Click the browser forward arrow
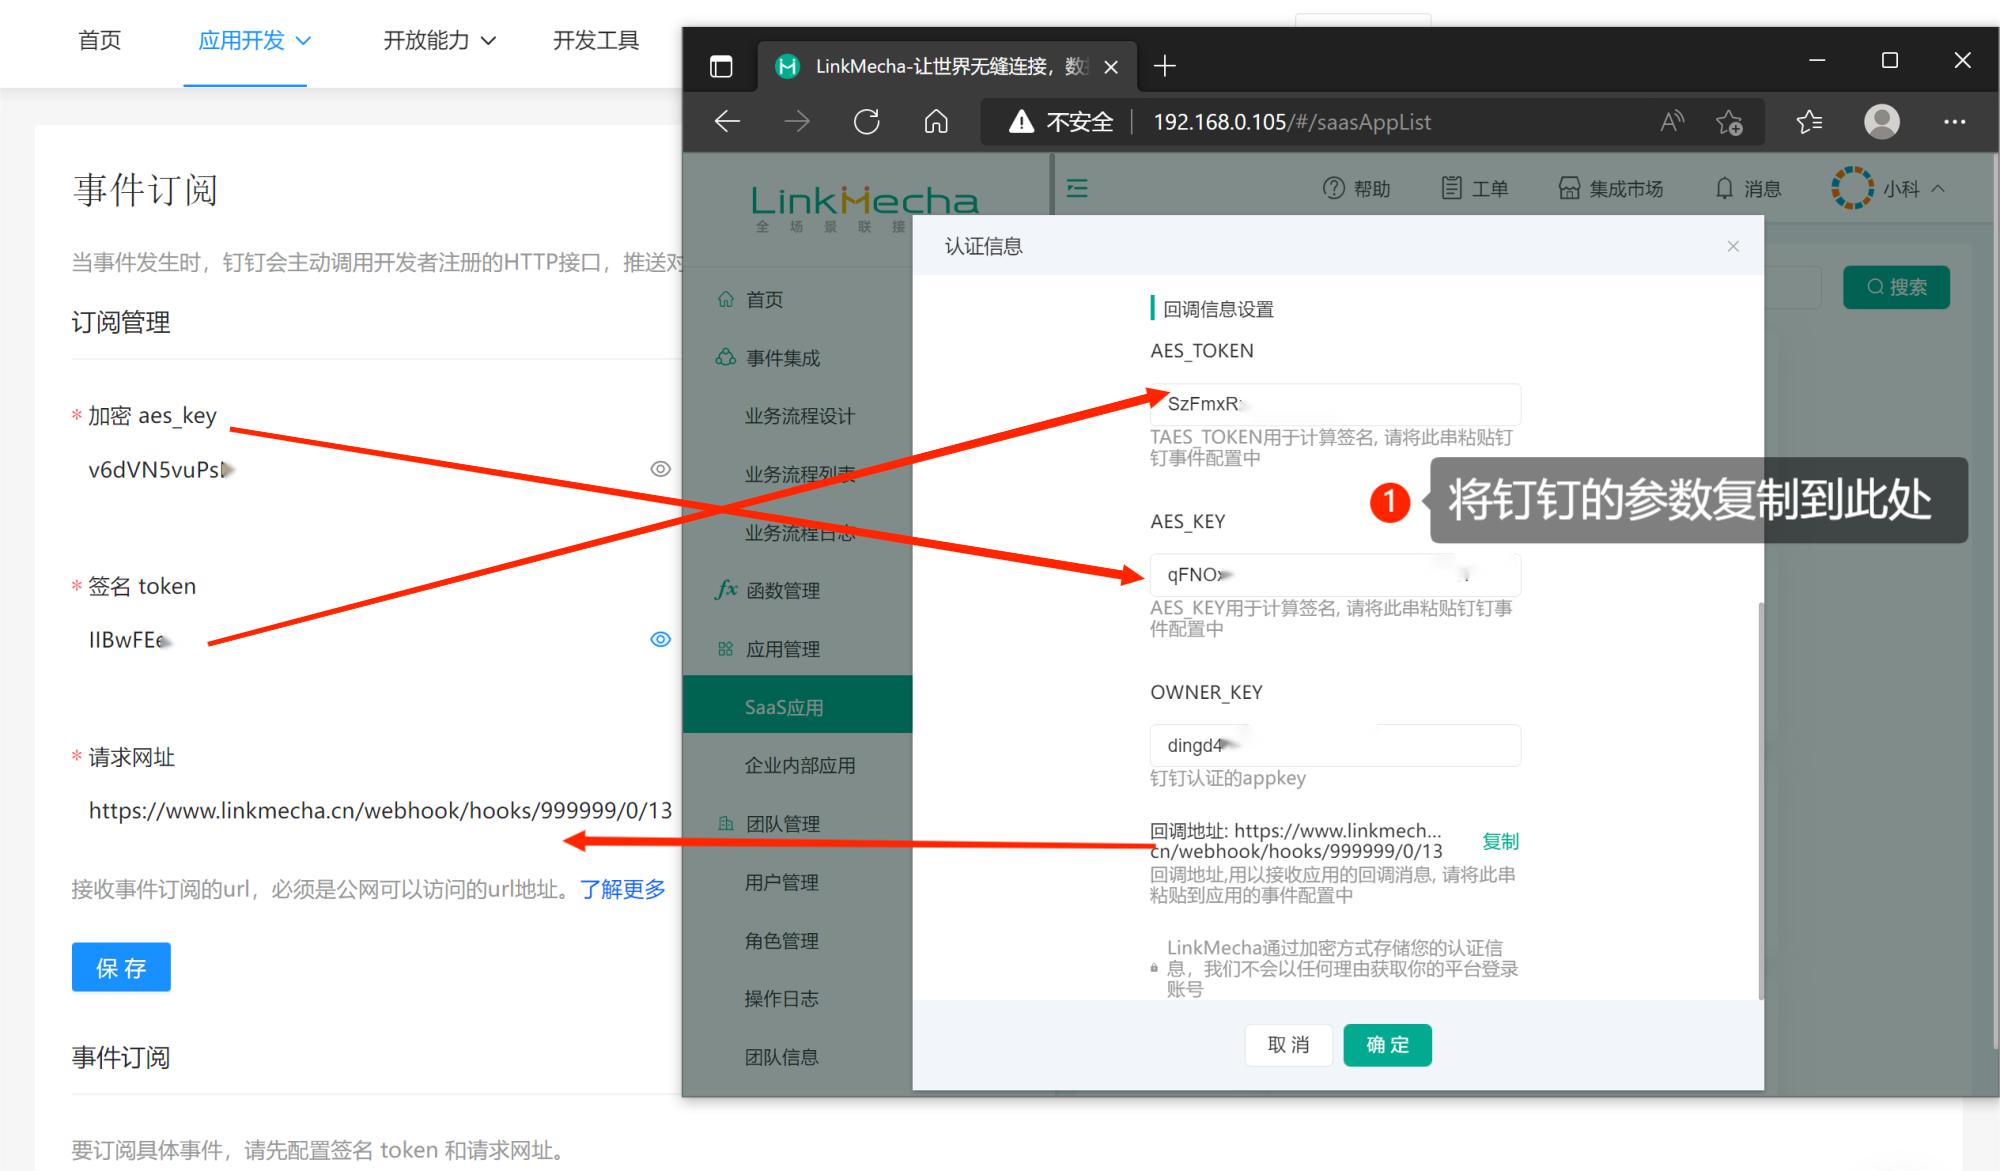 click(x=797, y=122)
